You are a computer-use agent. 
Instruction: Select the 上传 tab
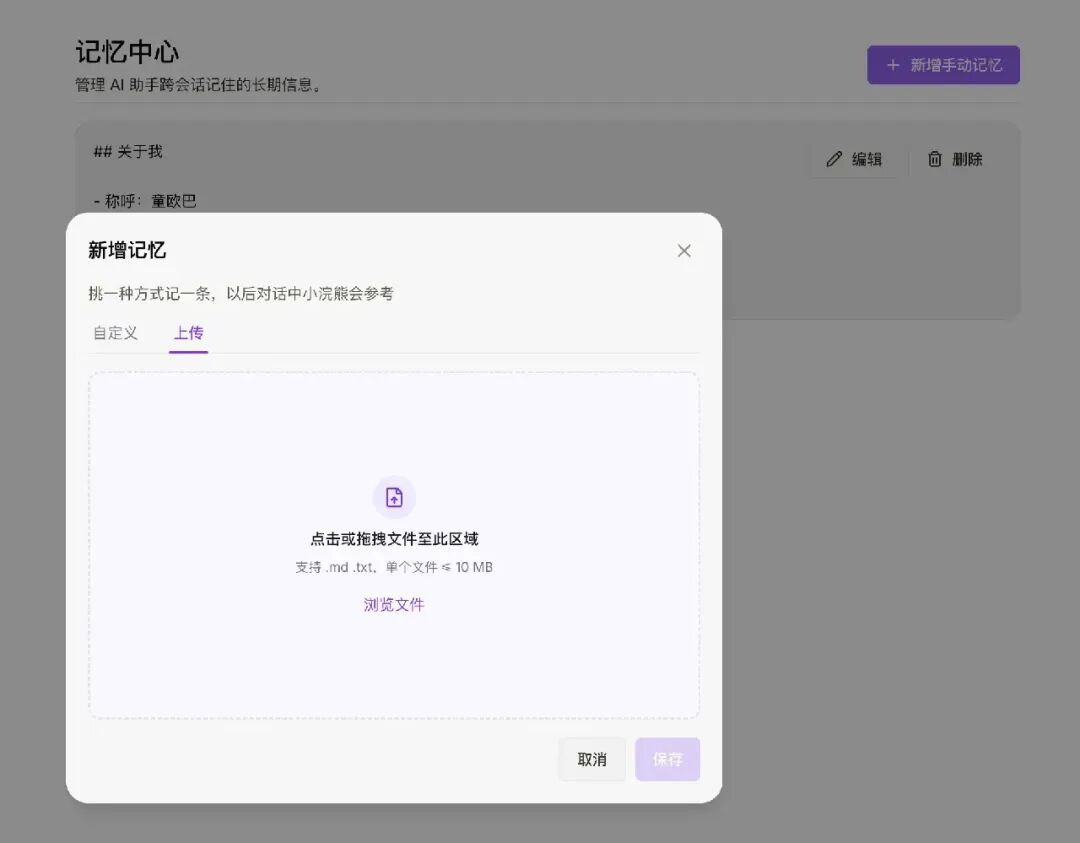point(189,333)
